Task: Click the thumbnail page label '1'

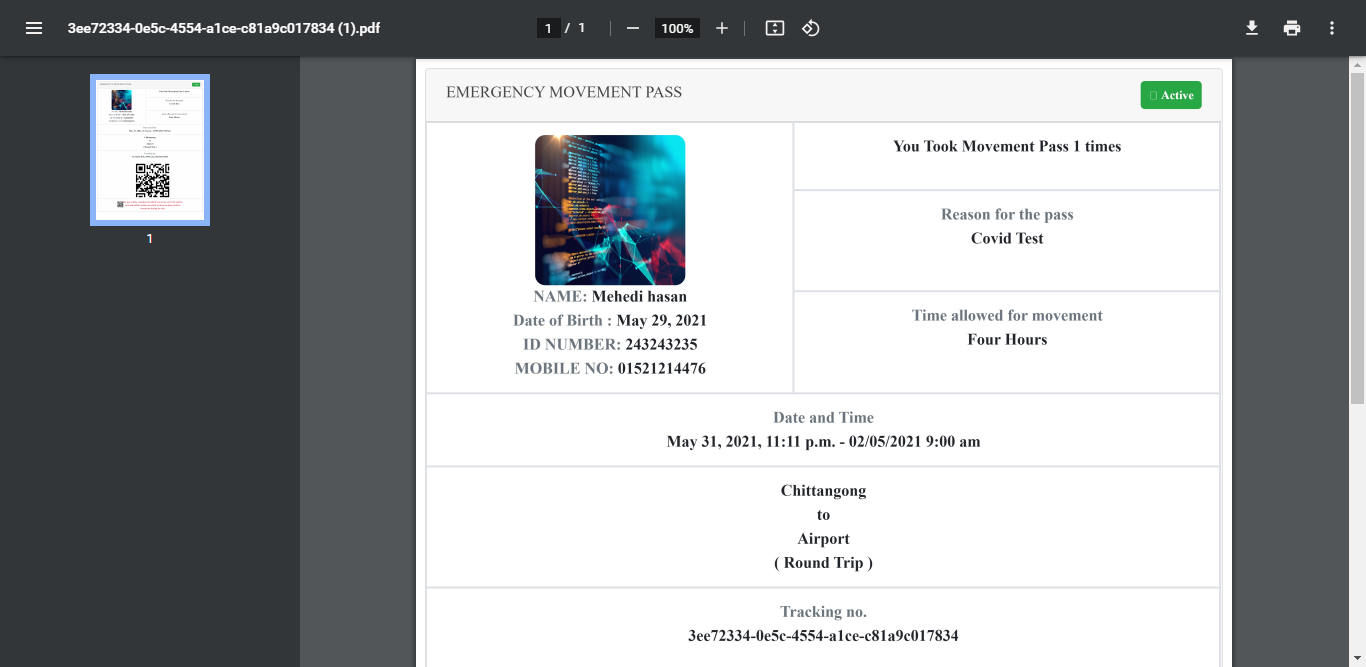Action: tap(150, 239)
